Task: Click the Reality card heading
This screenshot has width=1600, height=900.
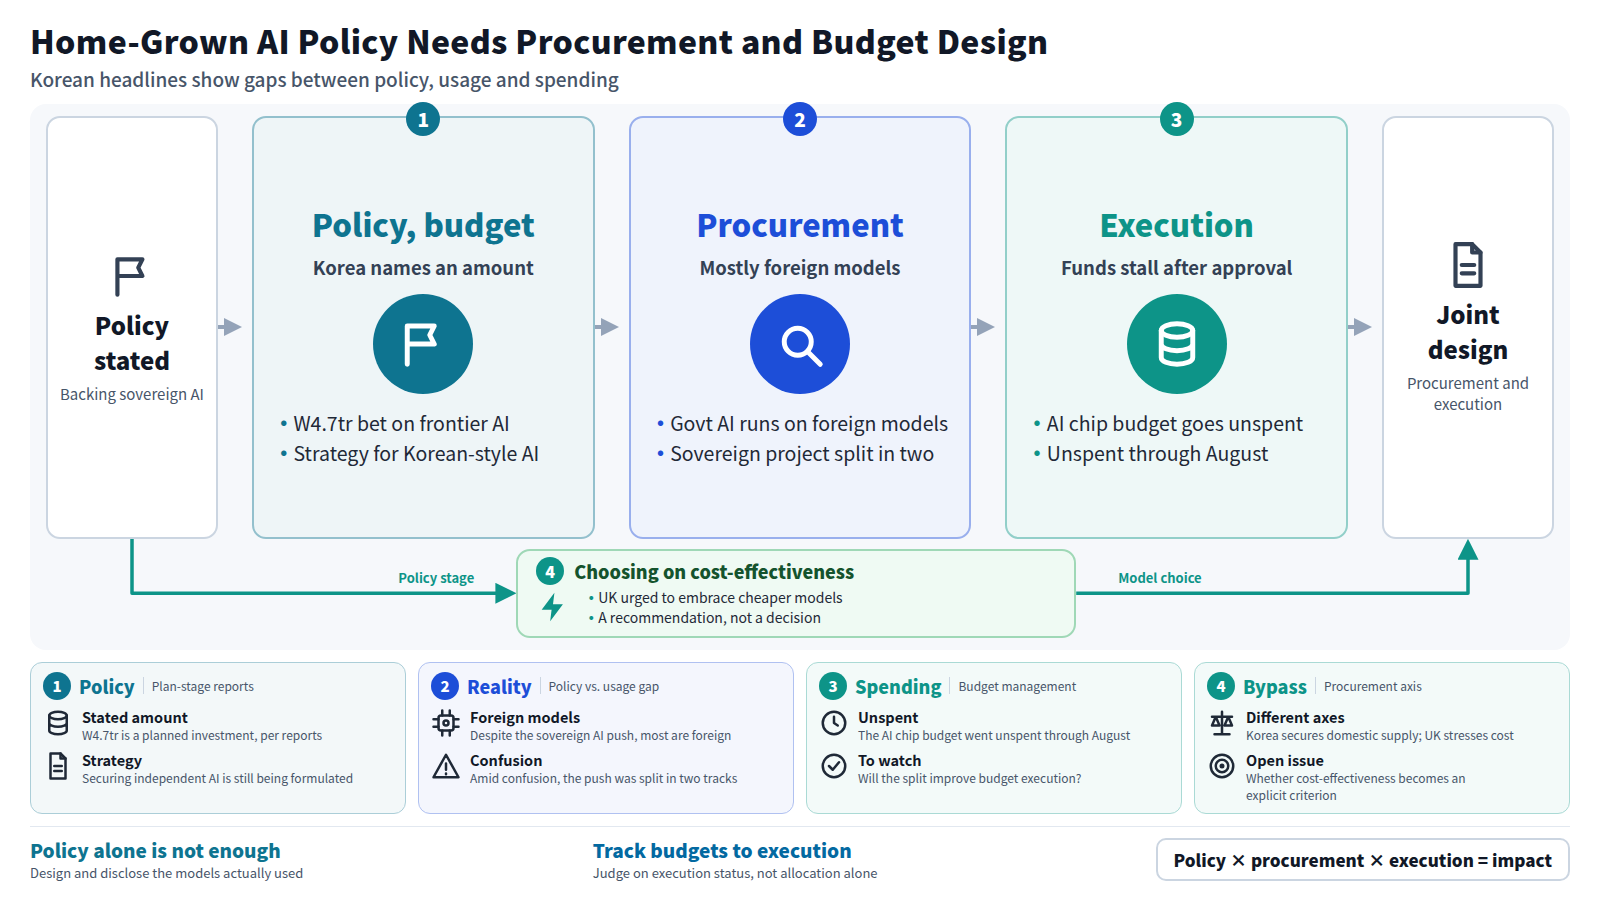Action: (x=499, y=687)
